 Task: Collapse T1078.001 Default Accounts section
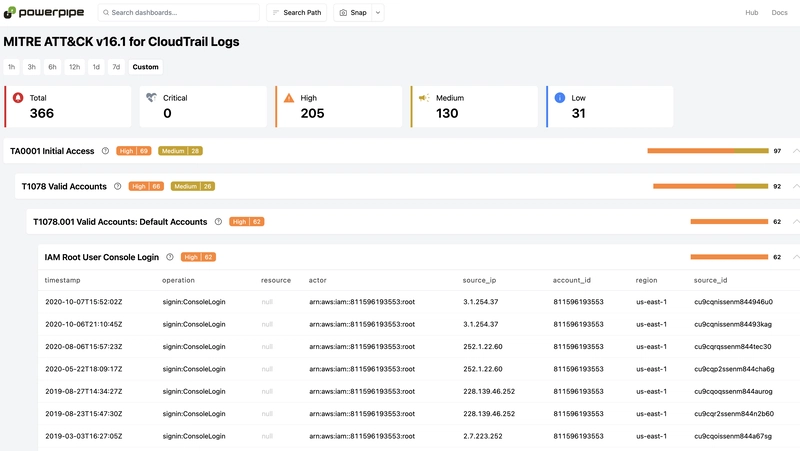coord(796,222)
